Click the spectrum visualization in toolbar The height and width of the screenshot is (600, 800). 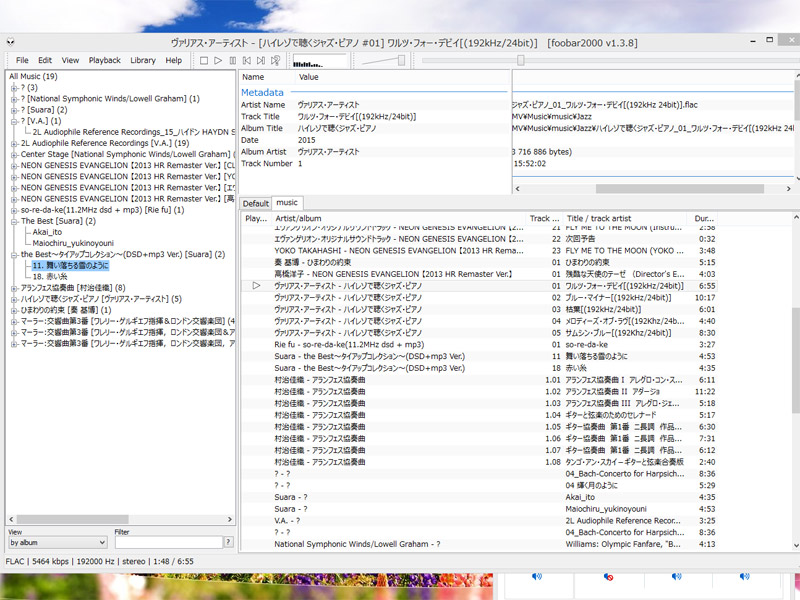319,61
